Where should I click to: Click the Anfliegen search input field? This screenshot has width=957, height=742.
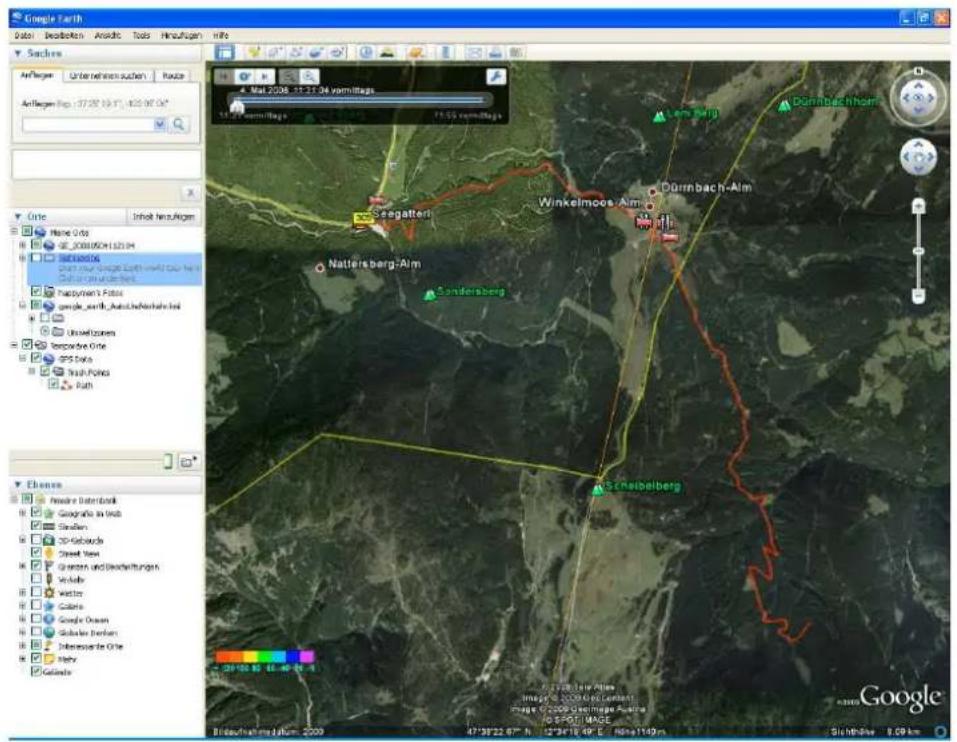89,124
